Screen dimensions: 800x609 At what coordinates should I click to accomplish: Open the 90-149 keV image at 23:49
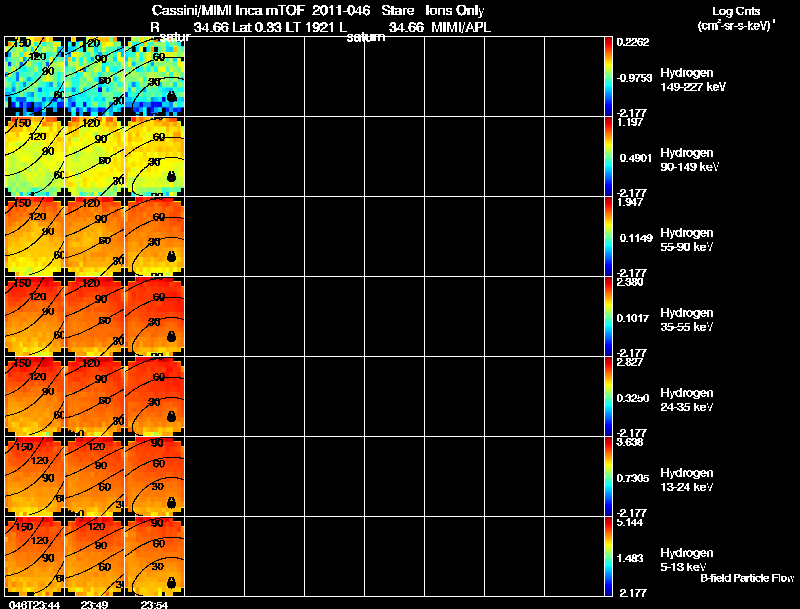(x=94, y=157)
